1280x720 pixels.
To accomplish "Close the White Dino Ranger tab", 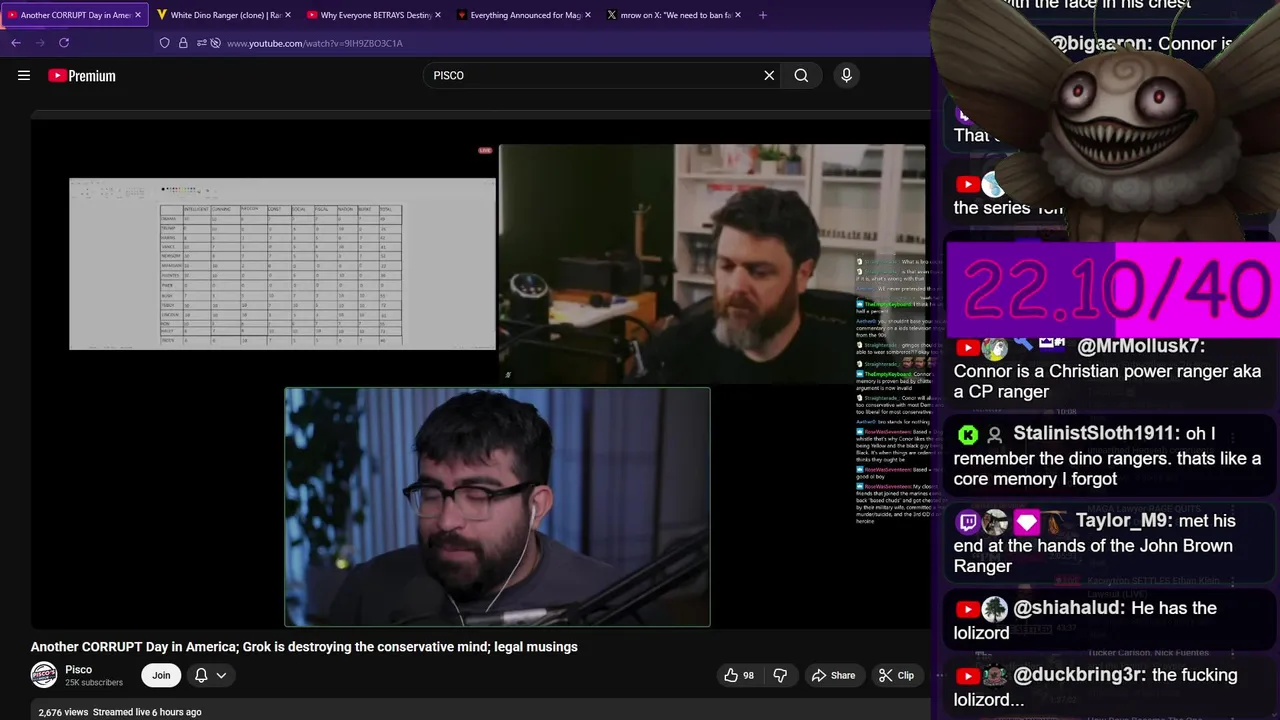I will coord(288,15).
